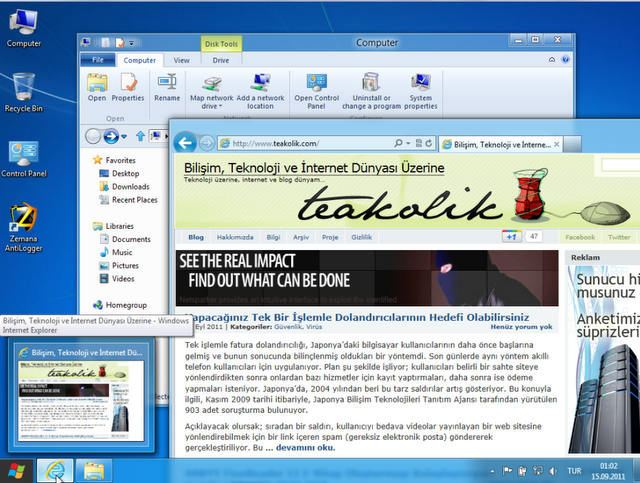Launch Zemana AntiLogger from the desktop
The height and width of the screenshot is (483, 640).
[23, 227]
